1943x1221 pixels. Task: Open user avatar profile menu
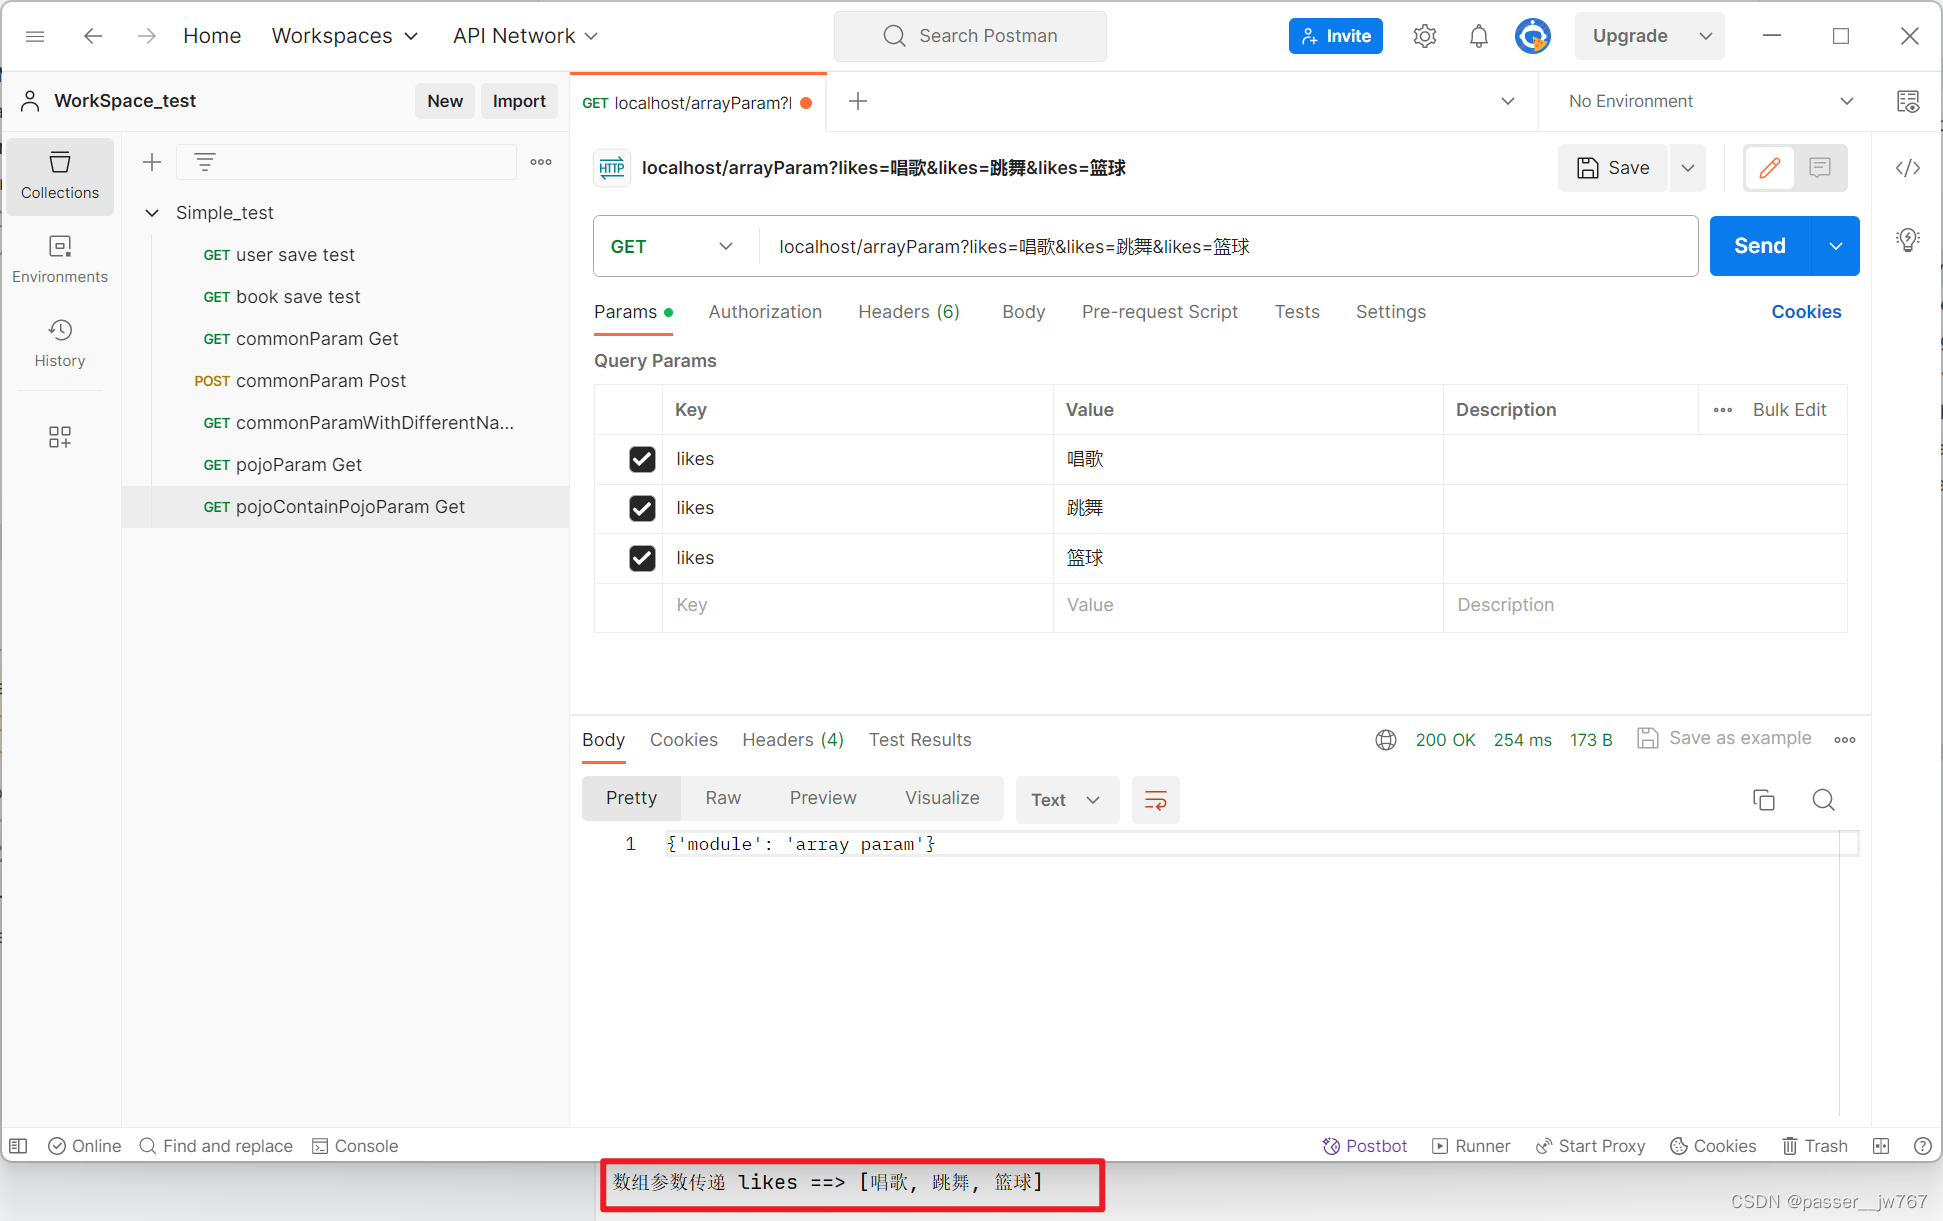(1532, 36)
